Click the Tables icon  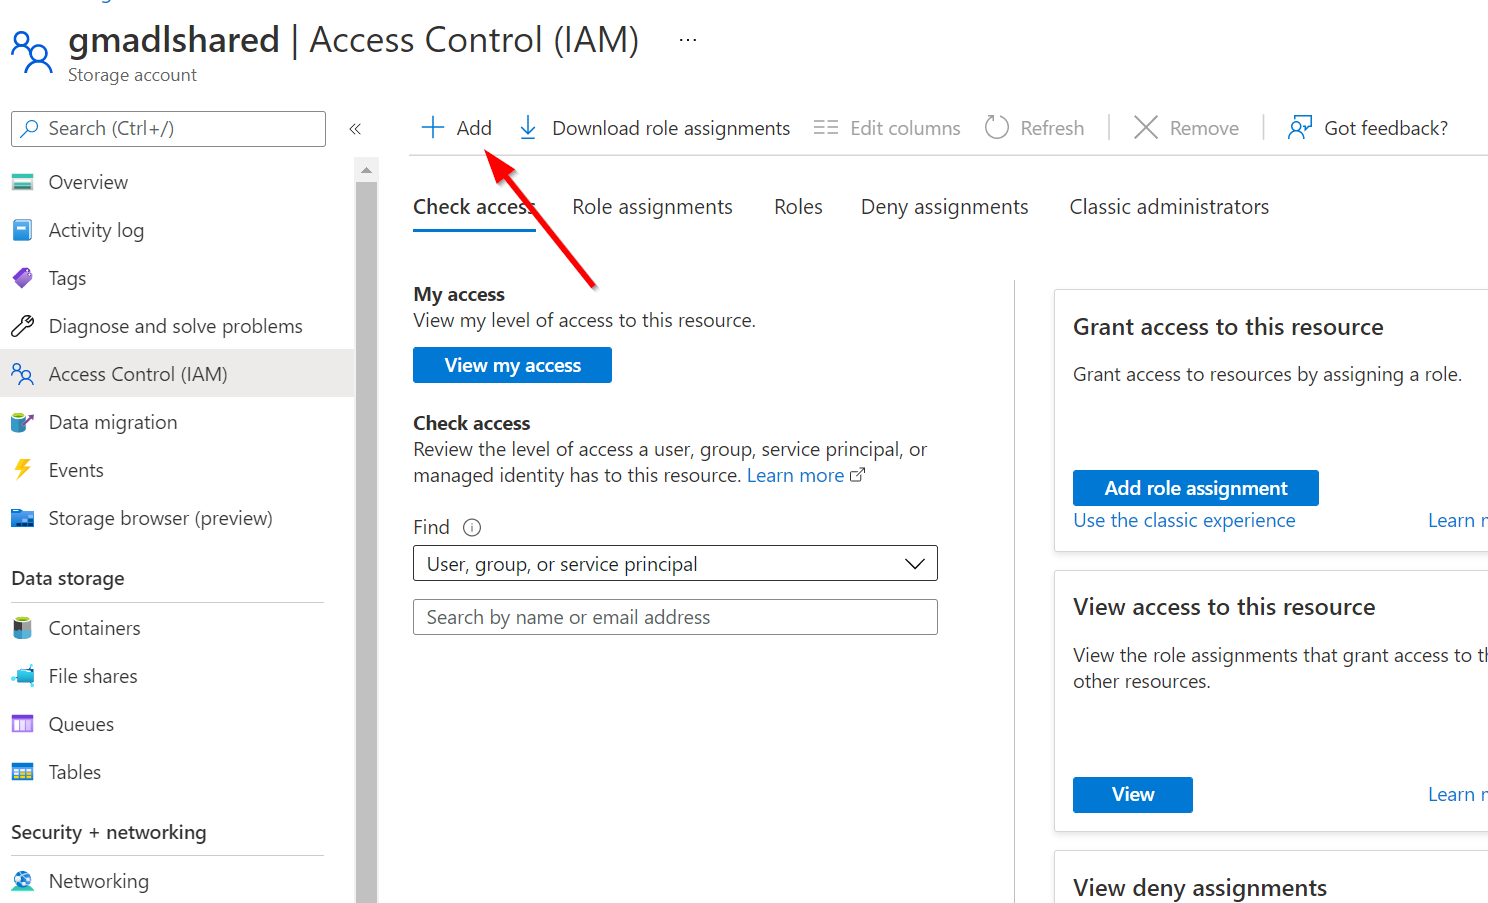coord(22,772)
